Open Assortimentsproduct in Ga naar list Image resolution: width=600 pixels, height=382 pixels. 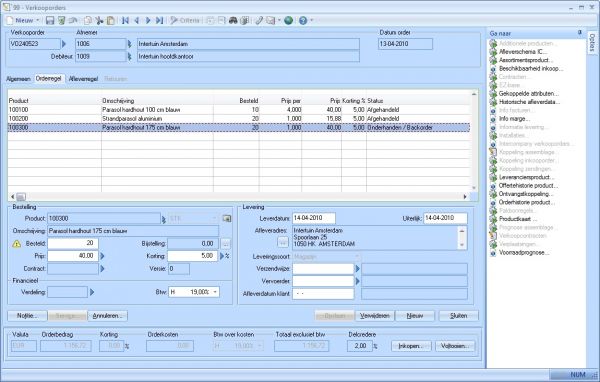pos(526,60)
